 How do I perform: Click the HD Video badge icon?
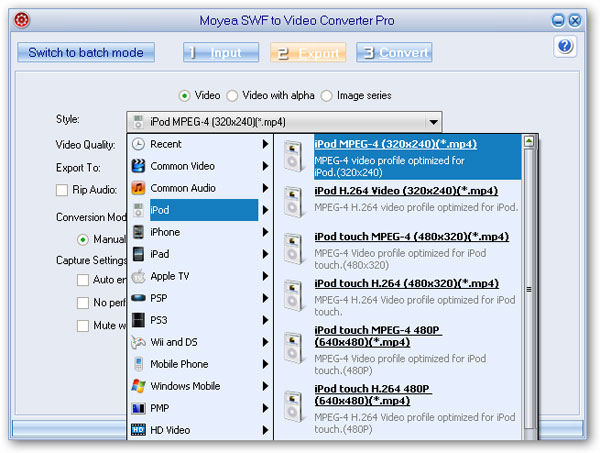138,430
